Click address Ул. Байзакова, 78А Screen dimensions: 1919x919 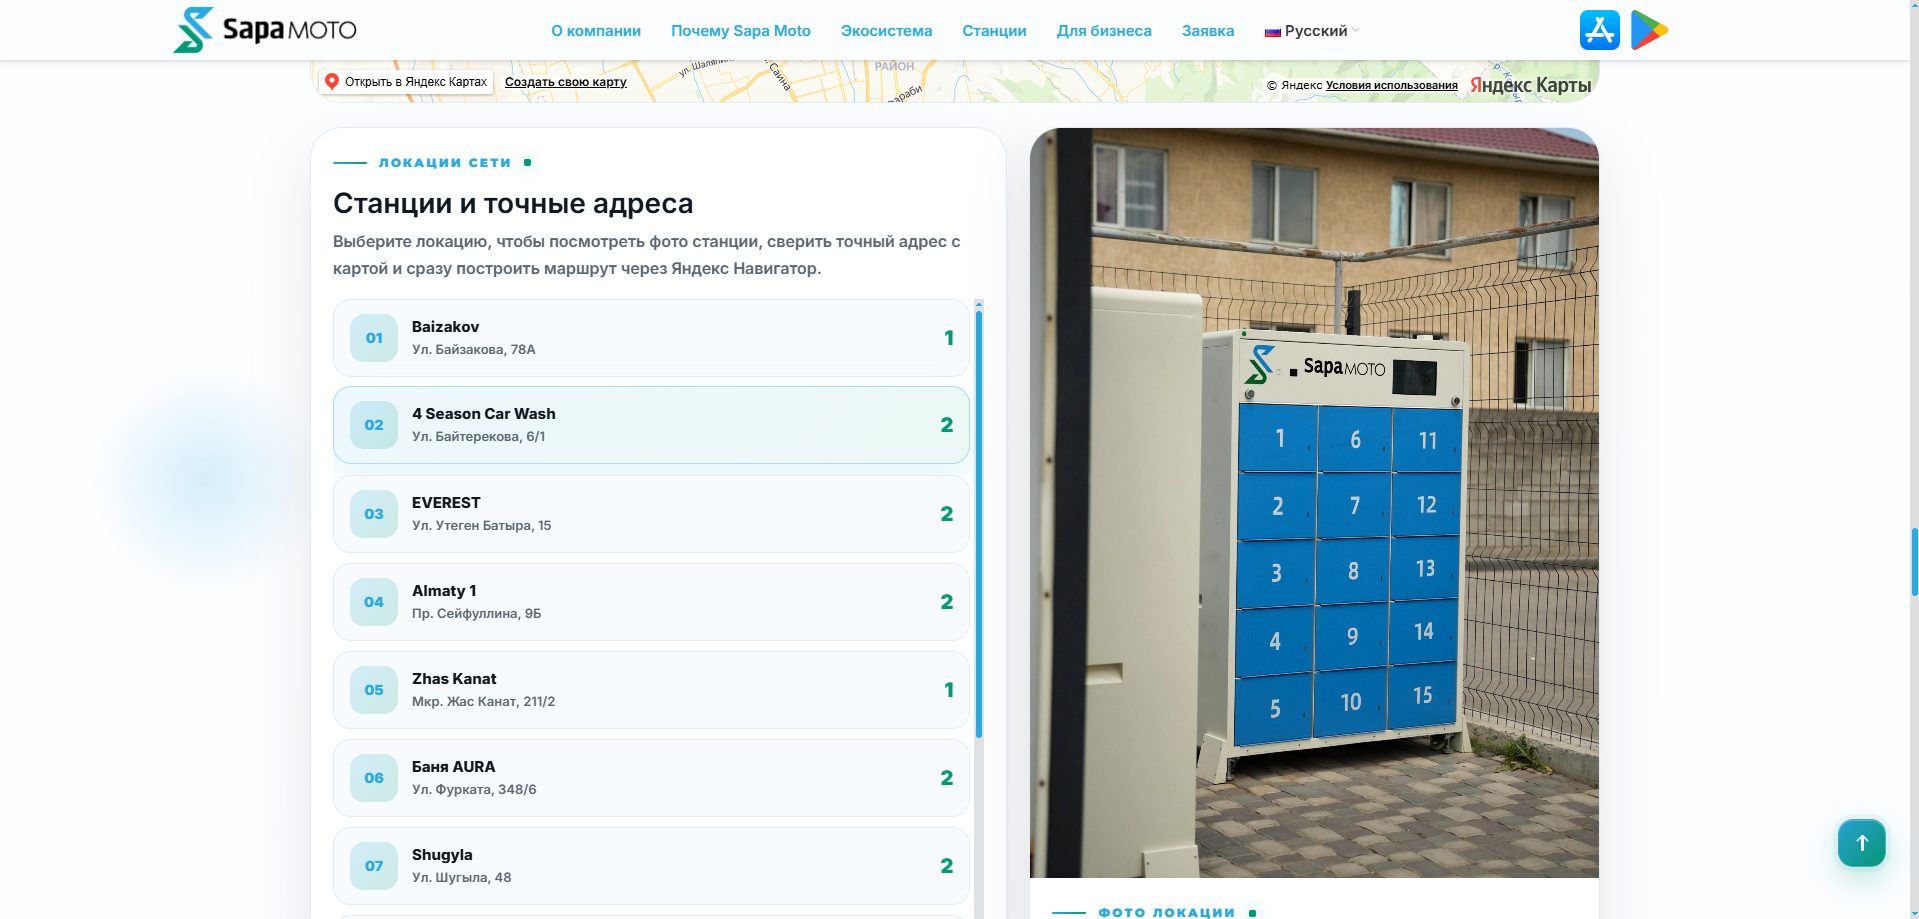(473, 350)
